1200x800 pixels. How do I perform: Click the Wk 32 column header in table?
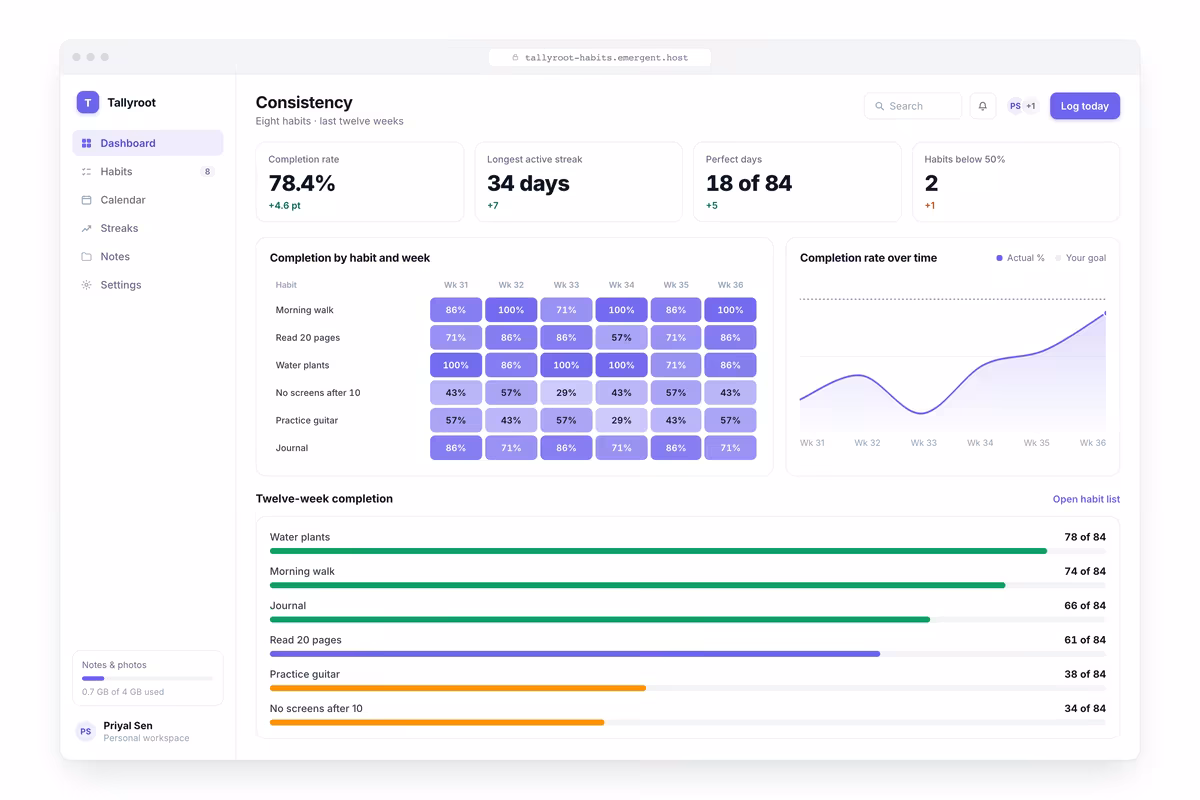click(511, 285)
